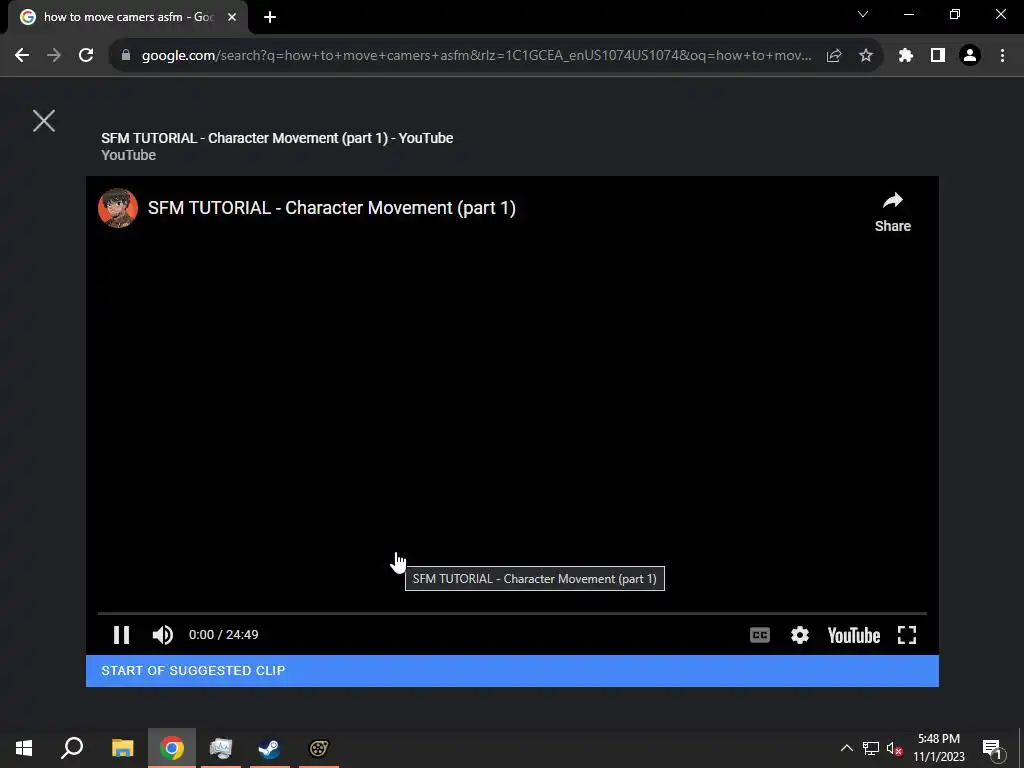Image resolution: width=1024 pixels, height=768 pixels.
Task: Close the video overlay with the X
Action: click(x=44, y=121)
